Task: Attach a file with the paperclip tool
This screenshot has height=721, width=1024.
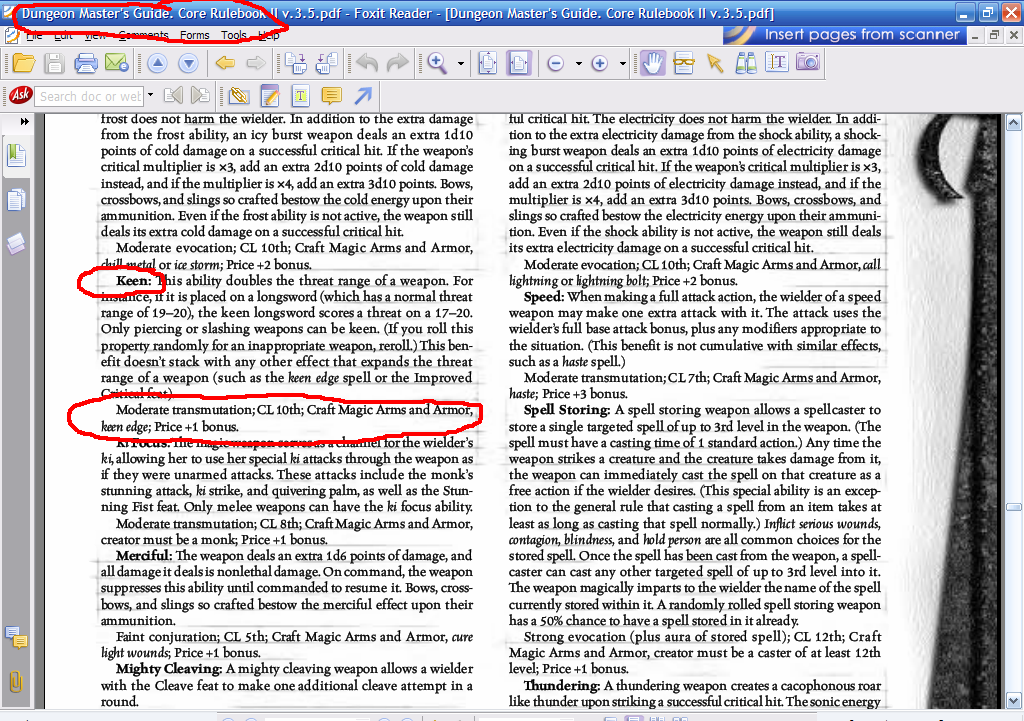Action: tap(239, 96)
